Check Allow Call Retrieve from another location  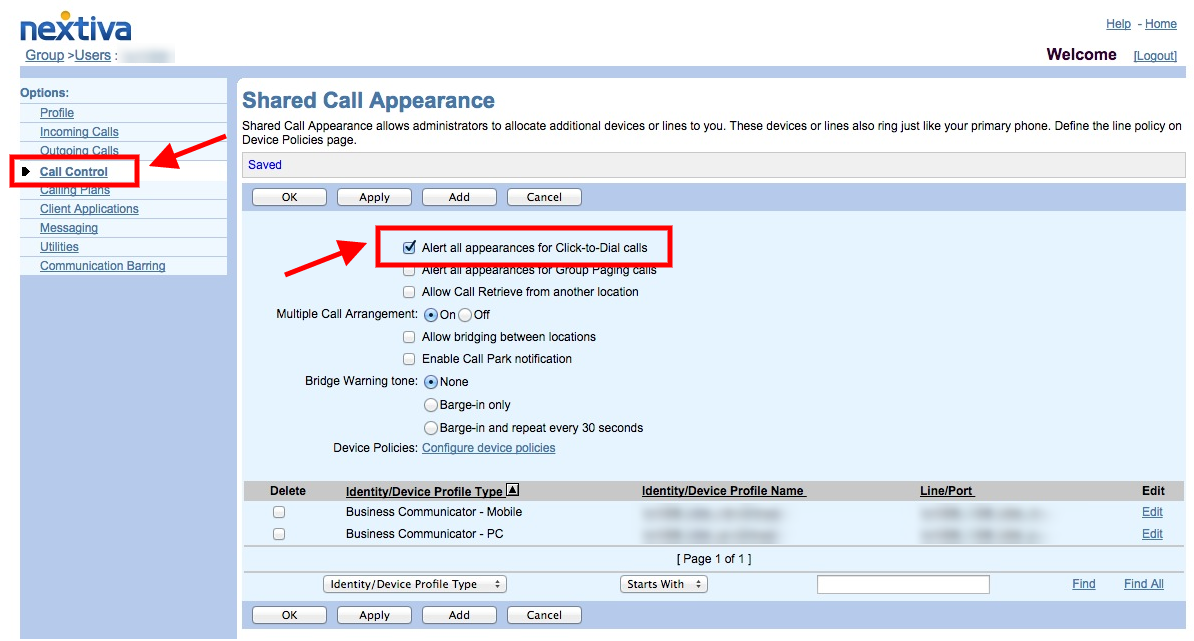(x=409, y=291)
